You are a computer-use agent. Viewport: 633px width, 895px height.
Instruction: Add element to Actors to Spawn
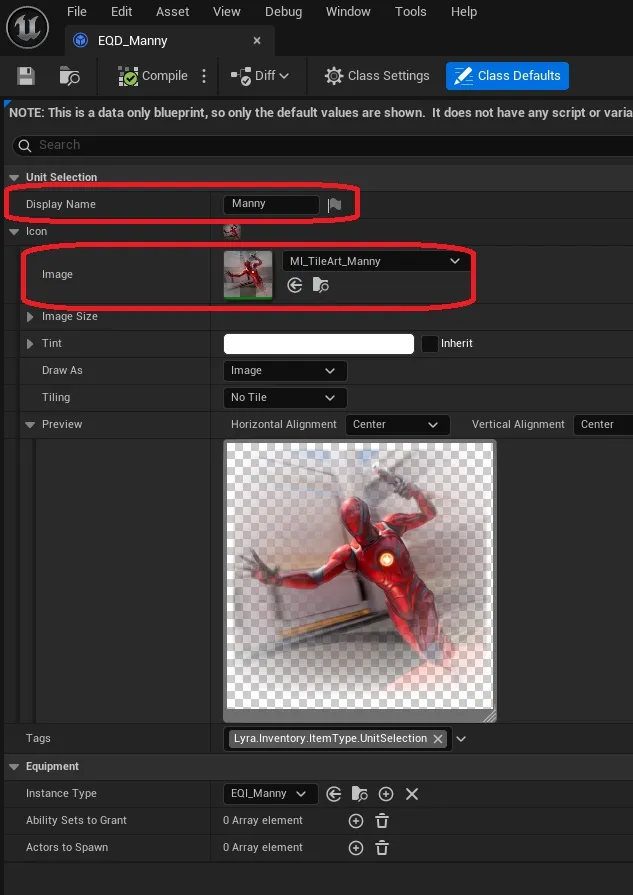tap(356, 848)
